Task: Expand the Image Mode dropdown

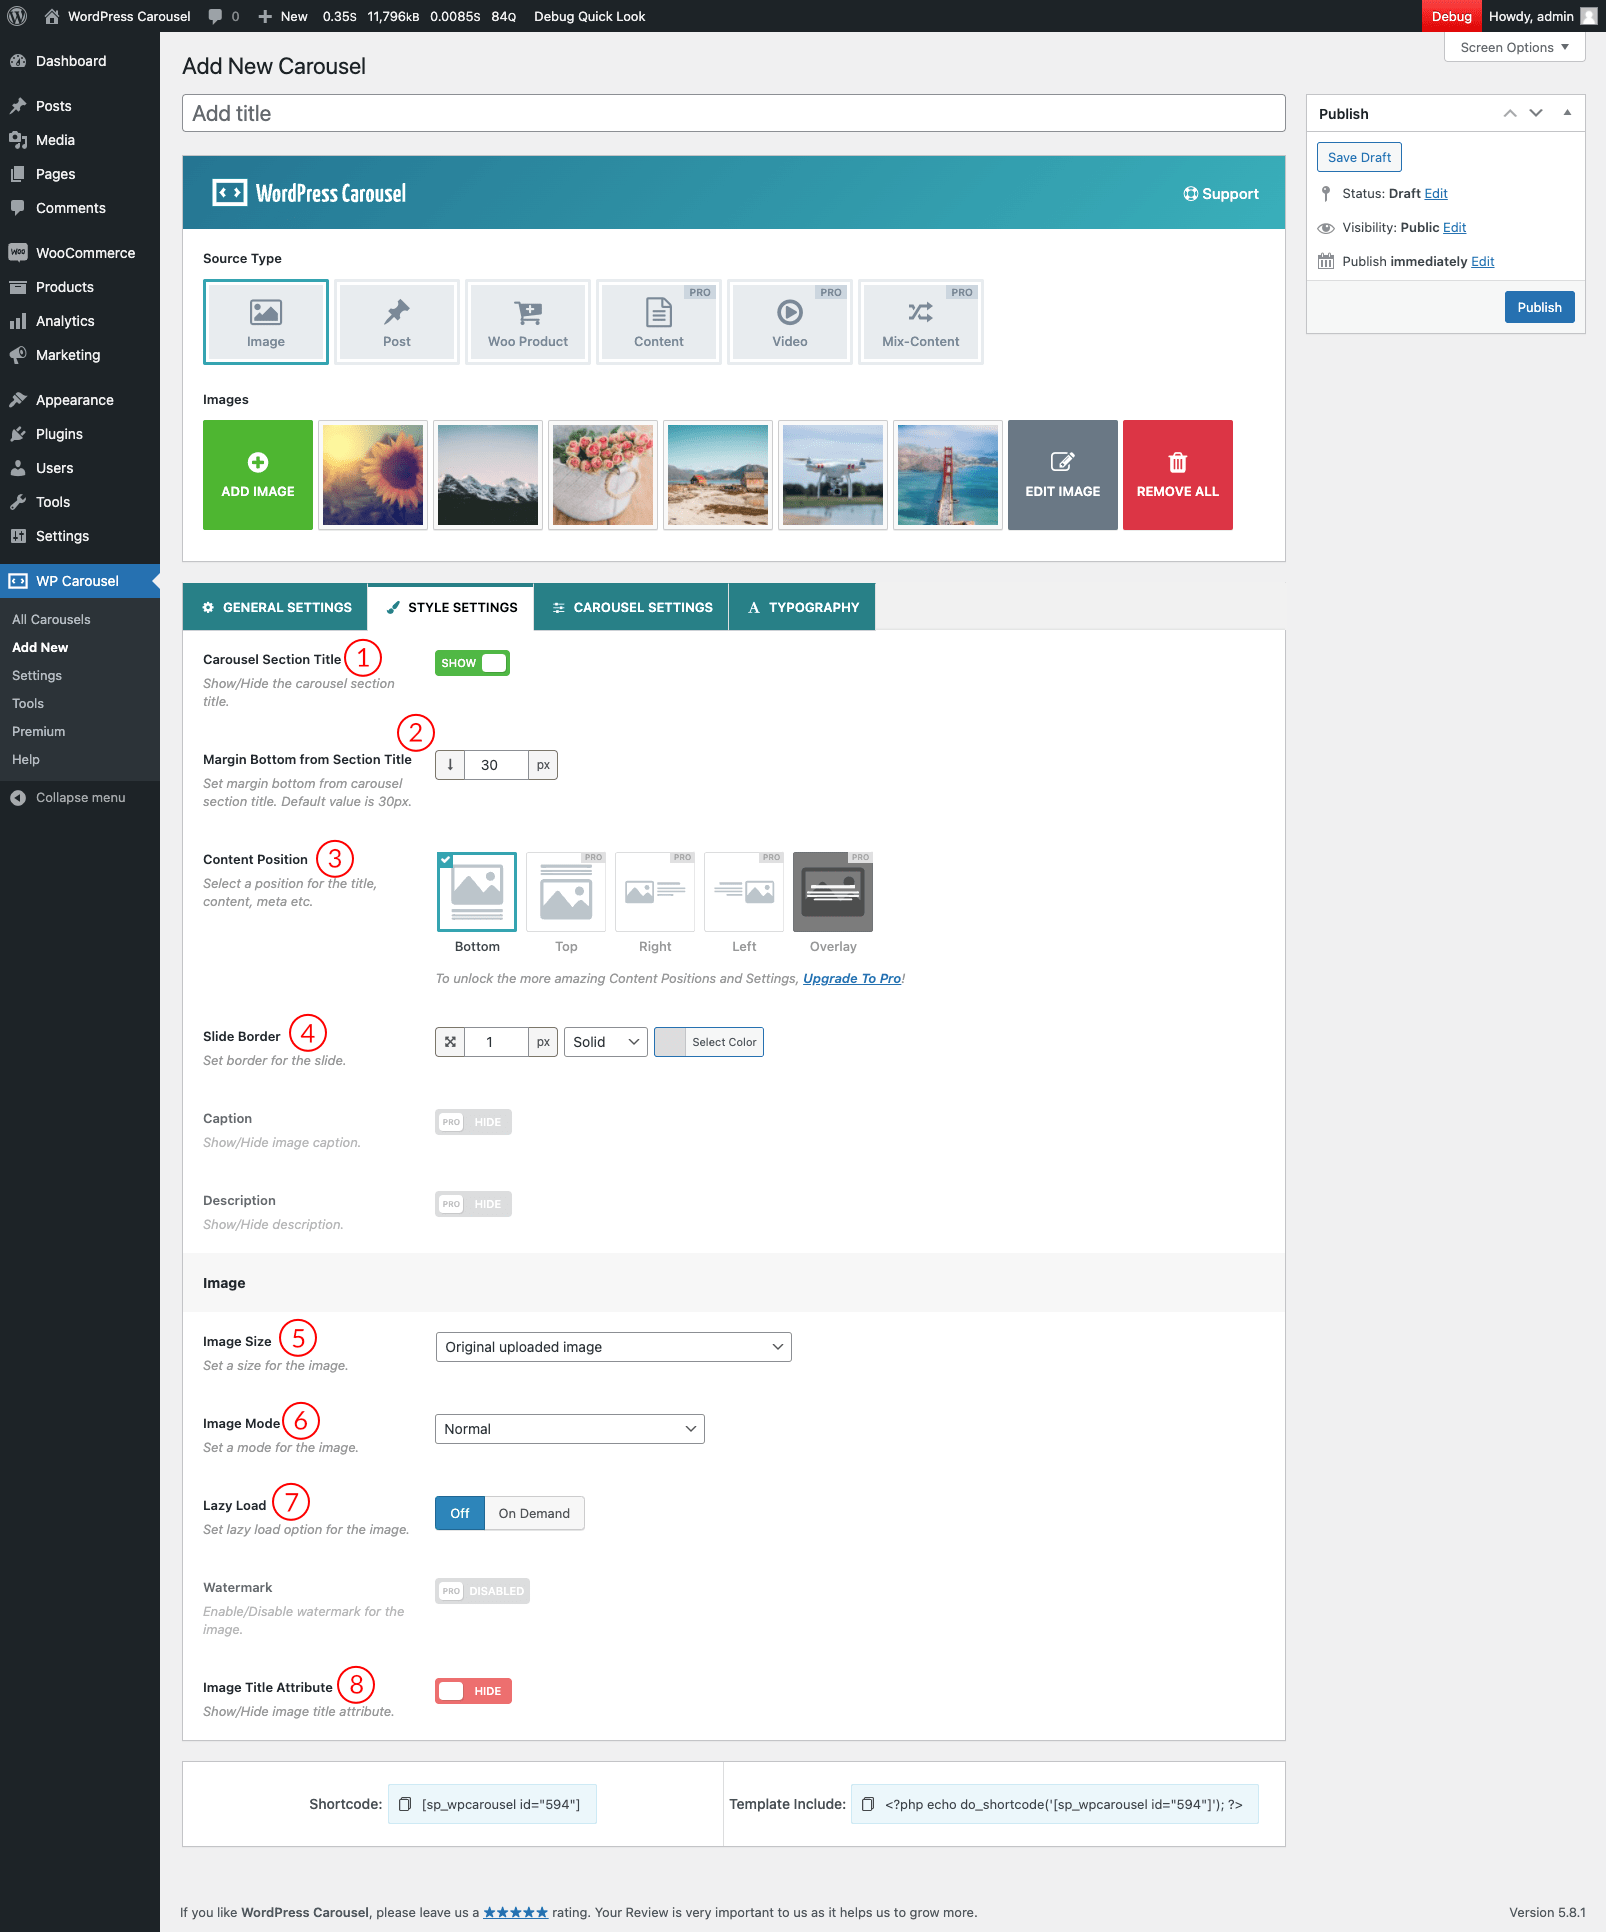Action: point(569,1429)
